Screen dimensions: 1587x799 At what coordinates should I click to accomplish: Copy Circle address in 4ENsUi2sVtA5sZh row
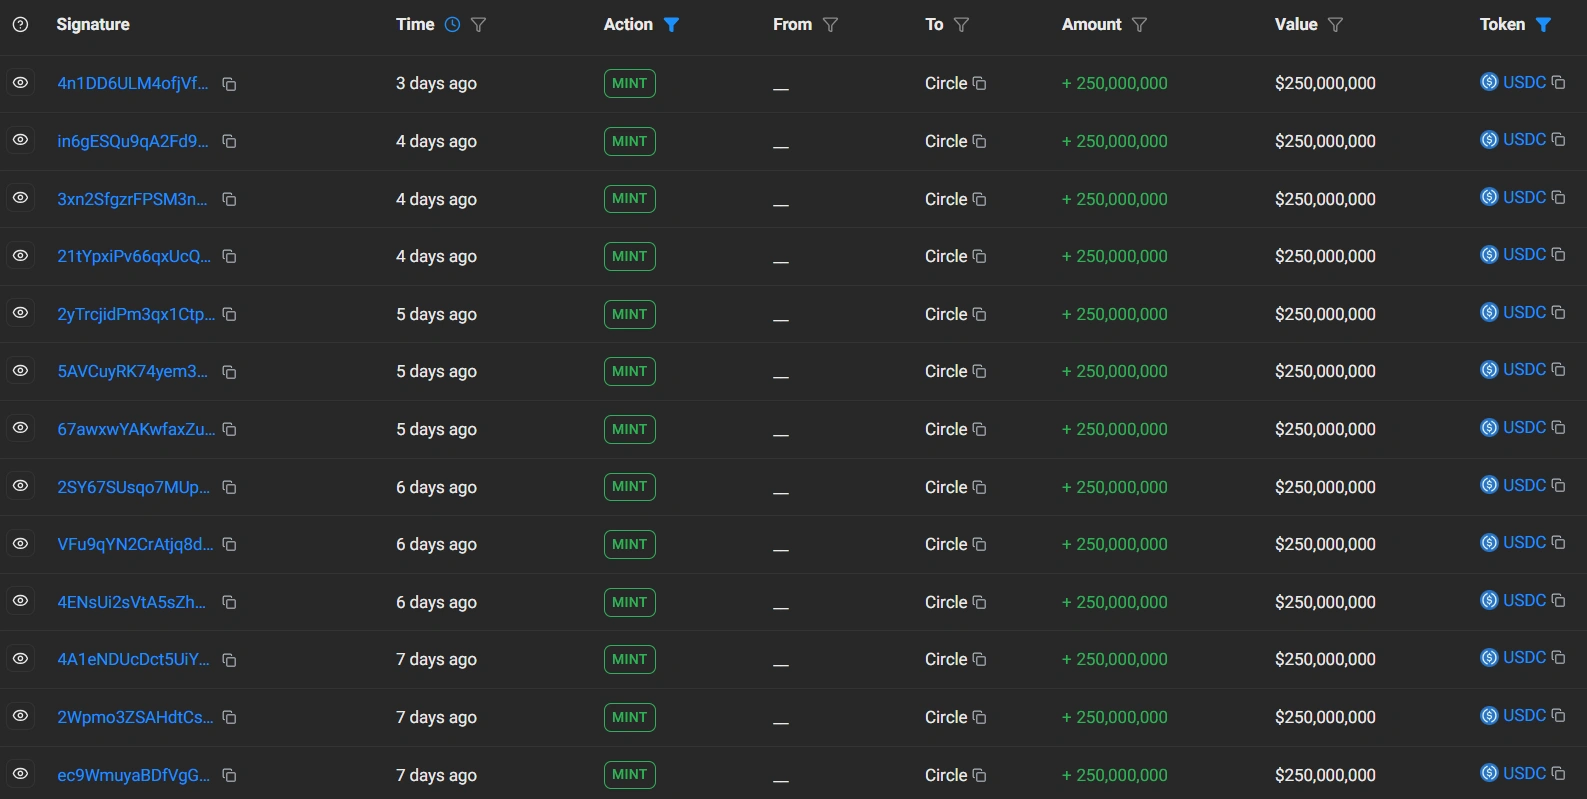[x=980, y=603]
